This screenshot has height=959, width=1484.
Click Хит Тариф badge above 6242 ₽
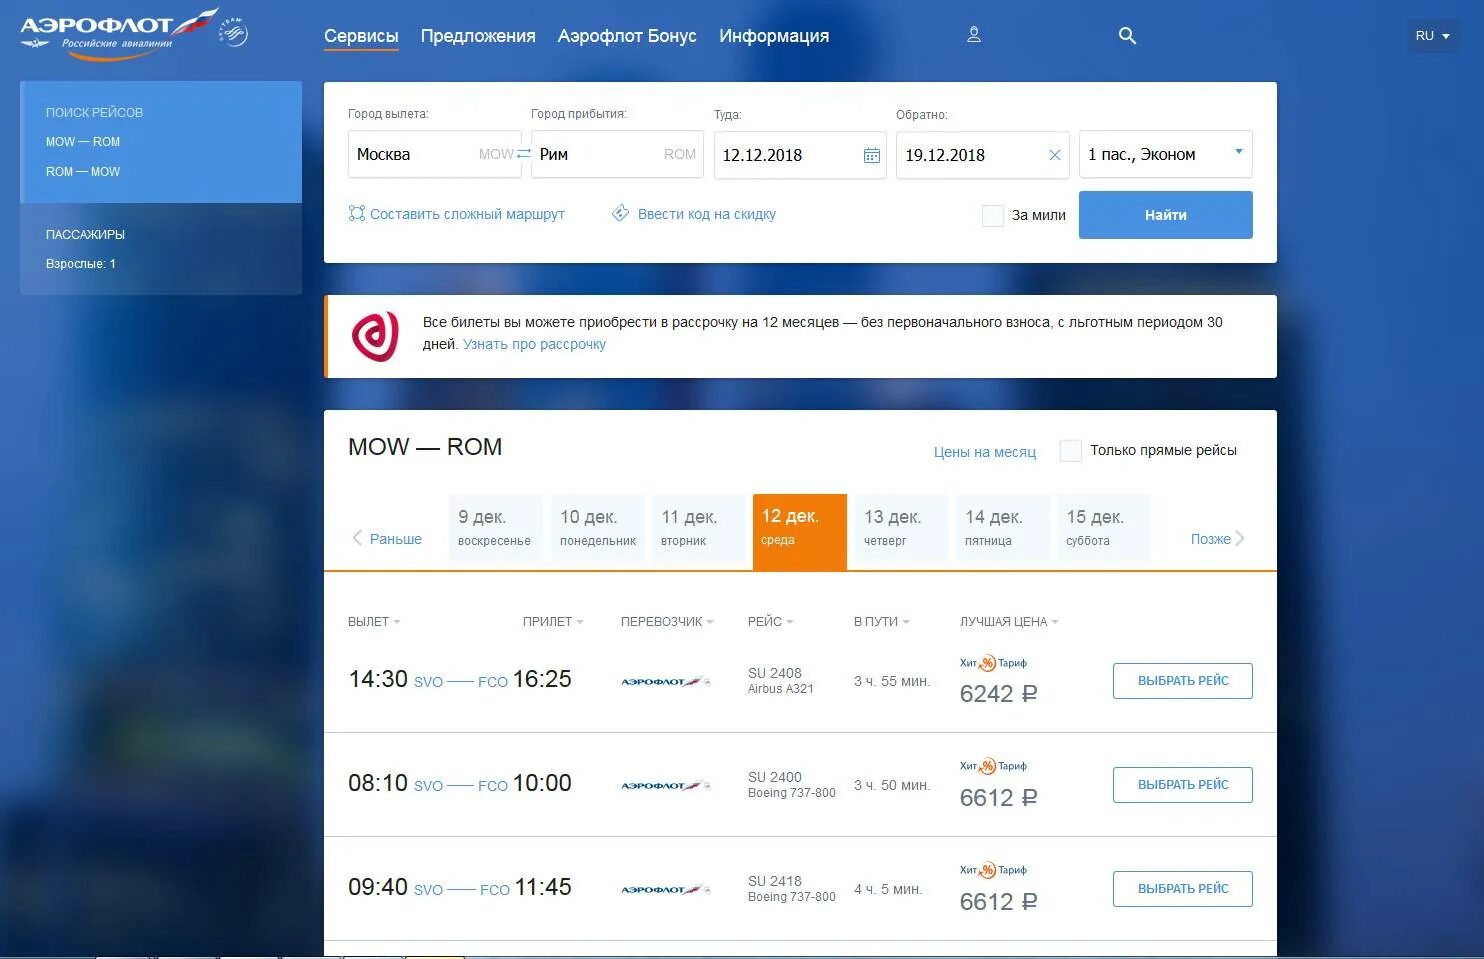[993, 663]
